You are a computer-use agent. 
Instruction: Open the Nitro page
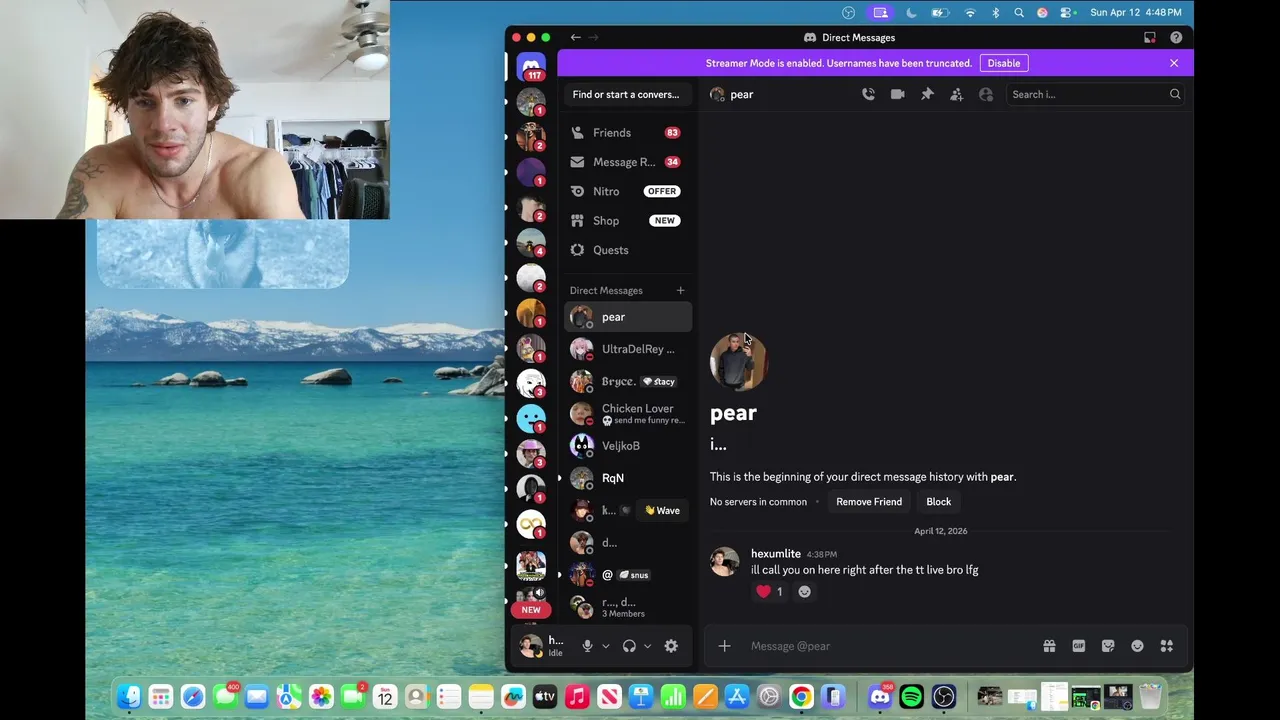pyautogui.click(x=628, y=191)
